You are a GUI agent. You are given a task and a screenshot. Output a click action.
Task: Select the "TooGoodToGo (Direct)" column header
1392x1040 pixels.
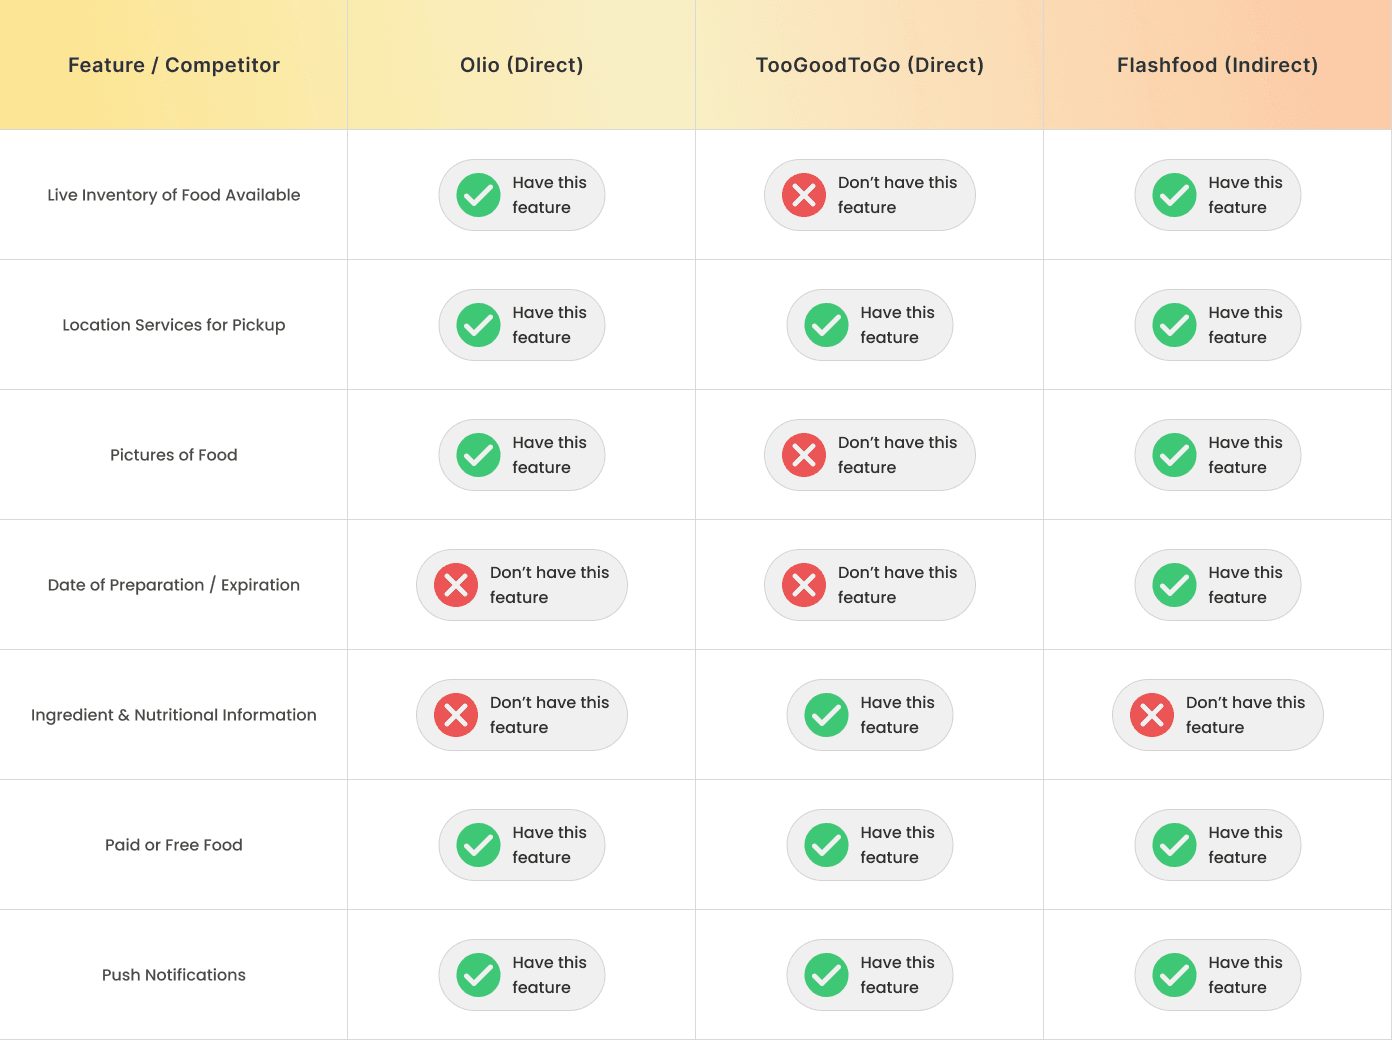870,65
